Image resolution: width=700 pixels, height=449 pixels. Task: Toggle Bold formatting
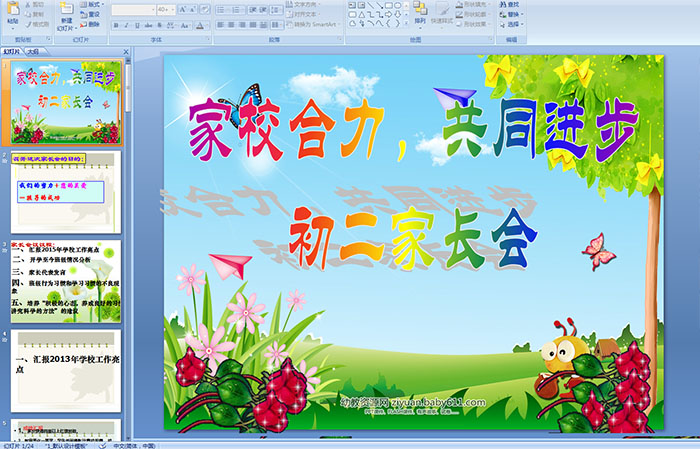coord(116,25)
